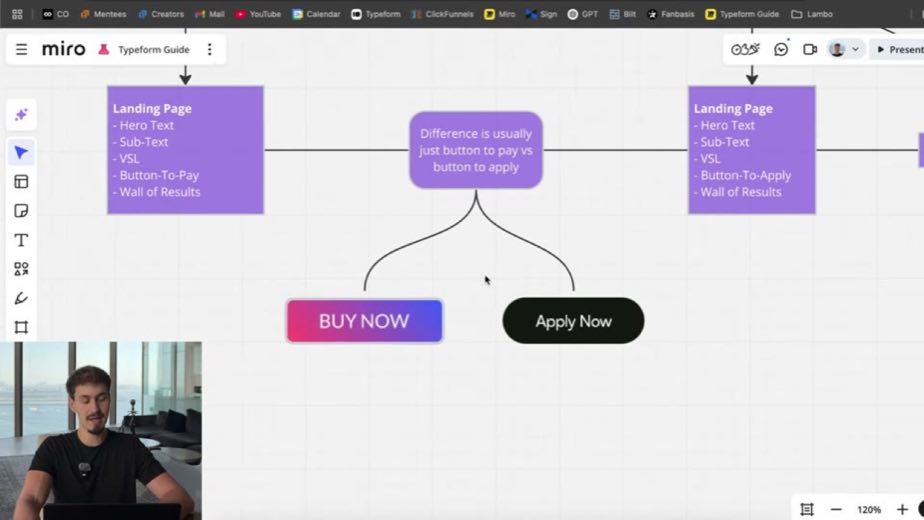Zoom out with minus button

[836, 509]
